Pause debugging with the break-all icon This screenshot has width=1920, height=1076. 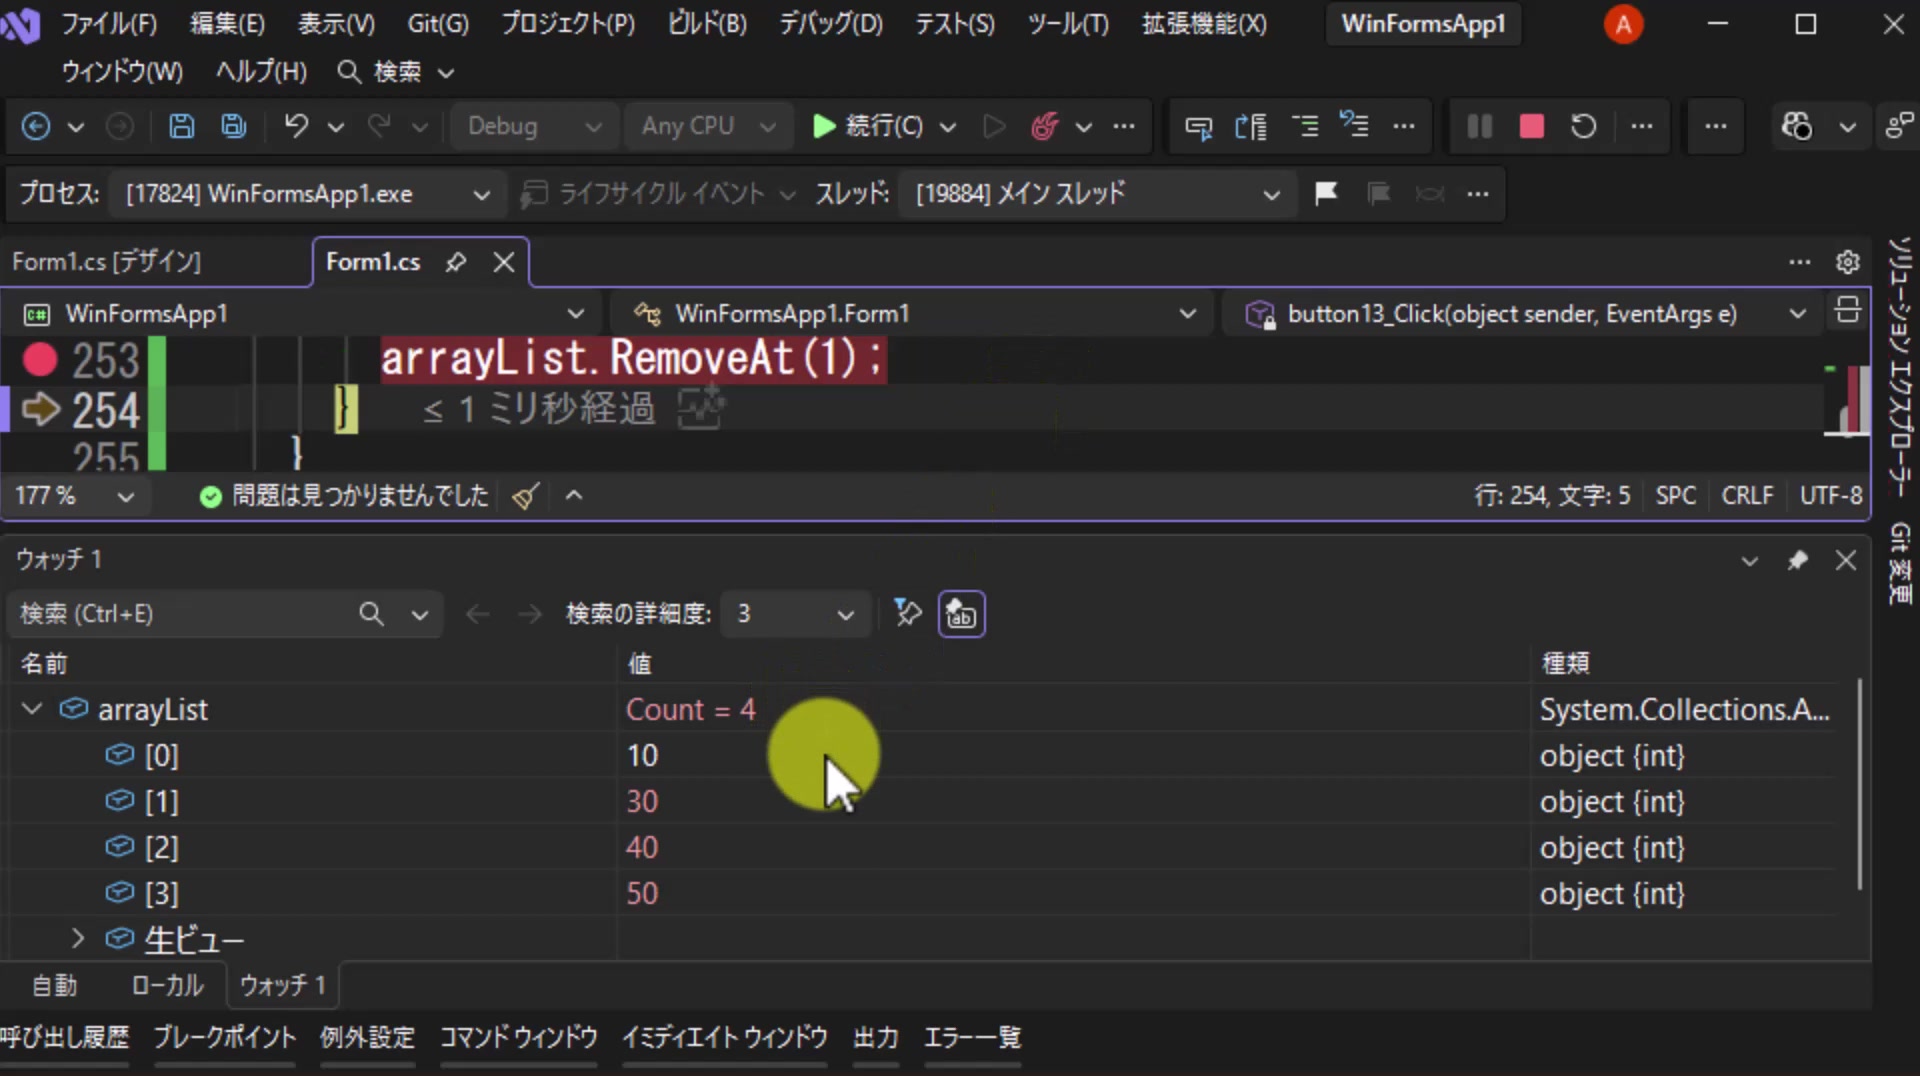coord(1479,126)
